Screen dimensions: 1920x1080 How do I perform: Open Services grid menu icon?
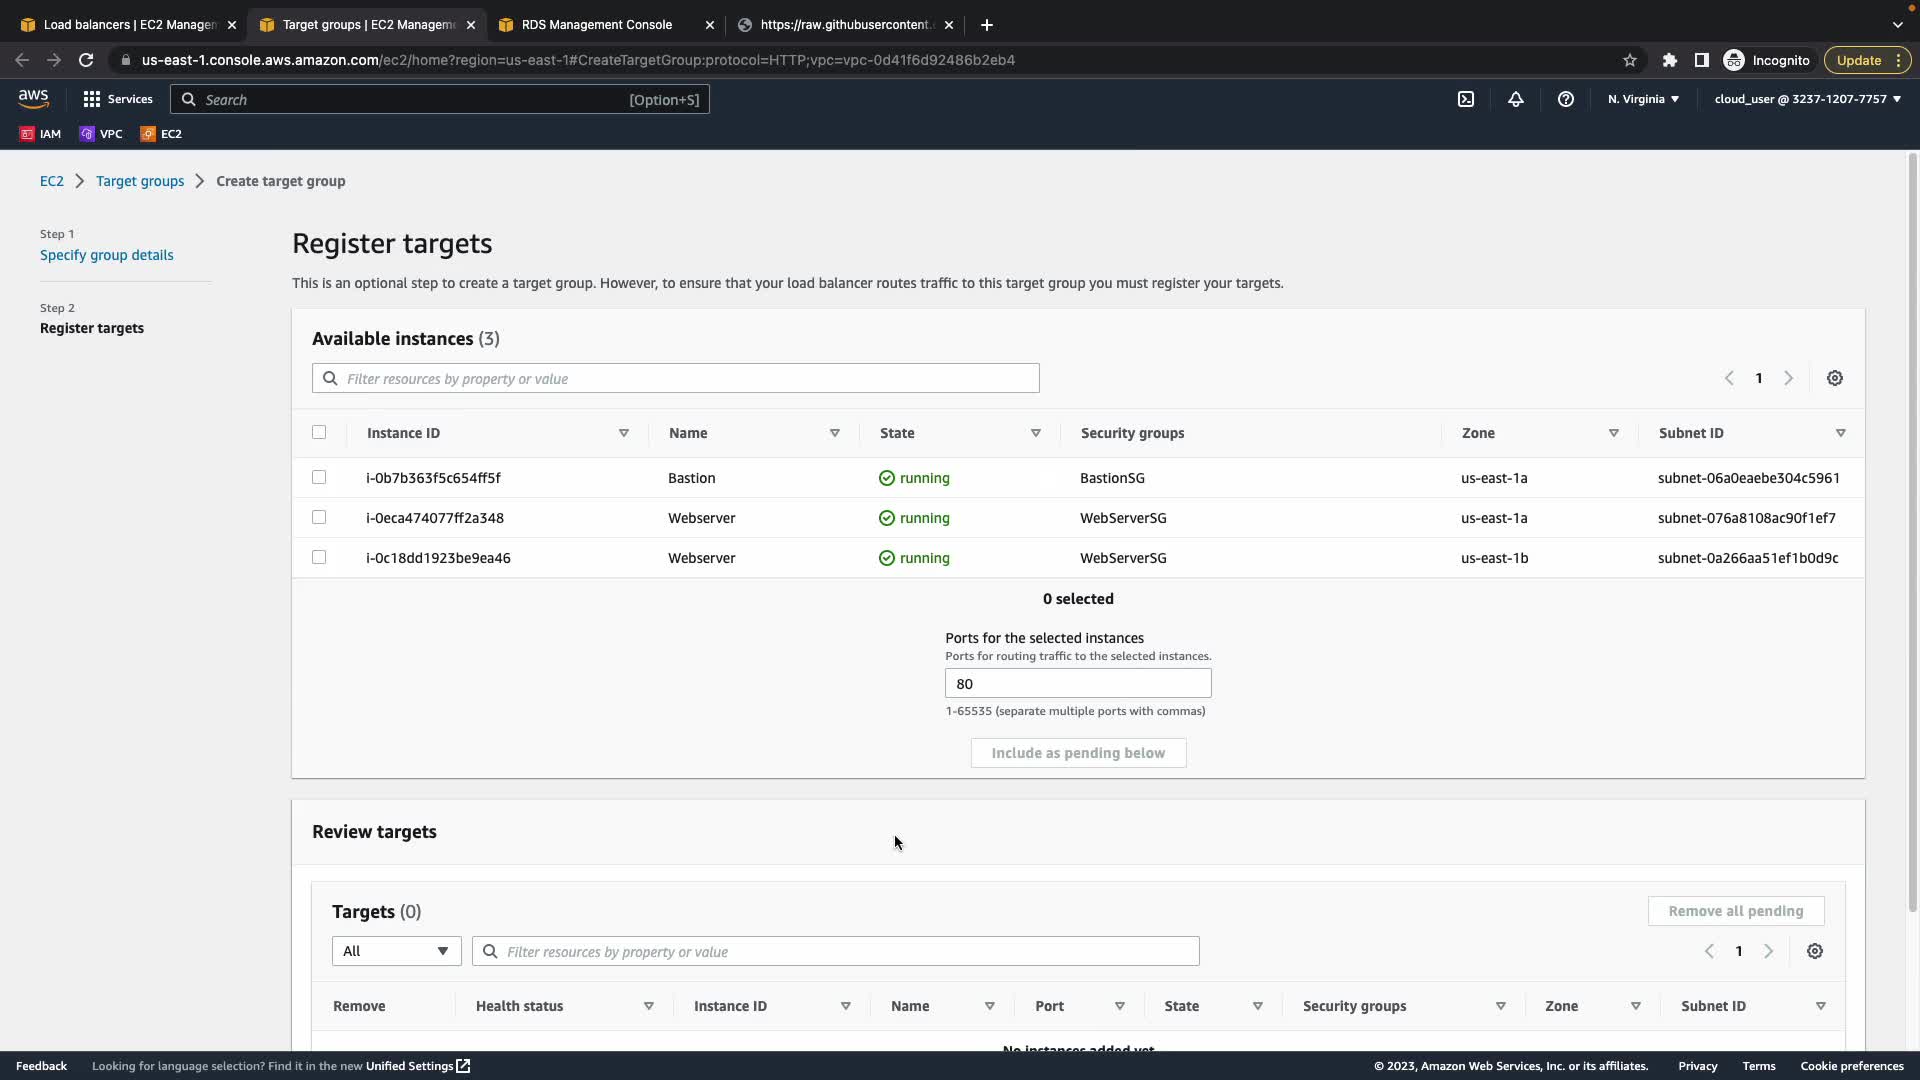pyautogui.click(x=92, y=99)
